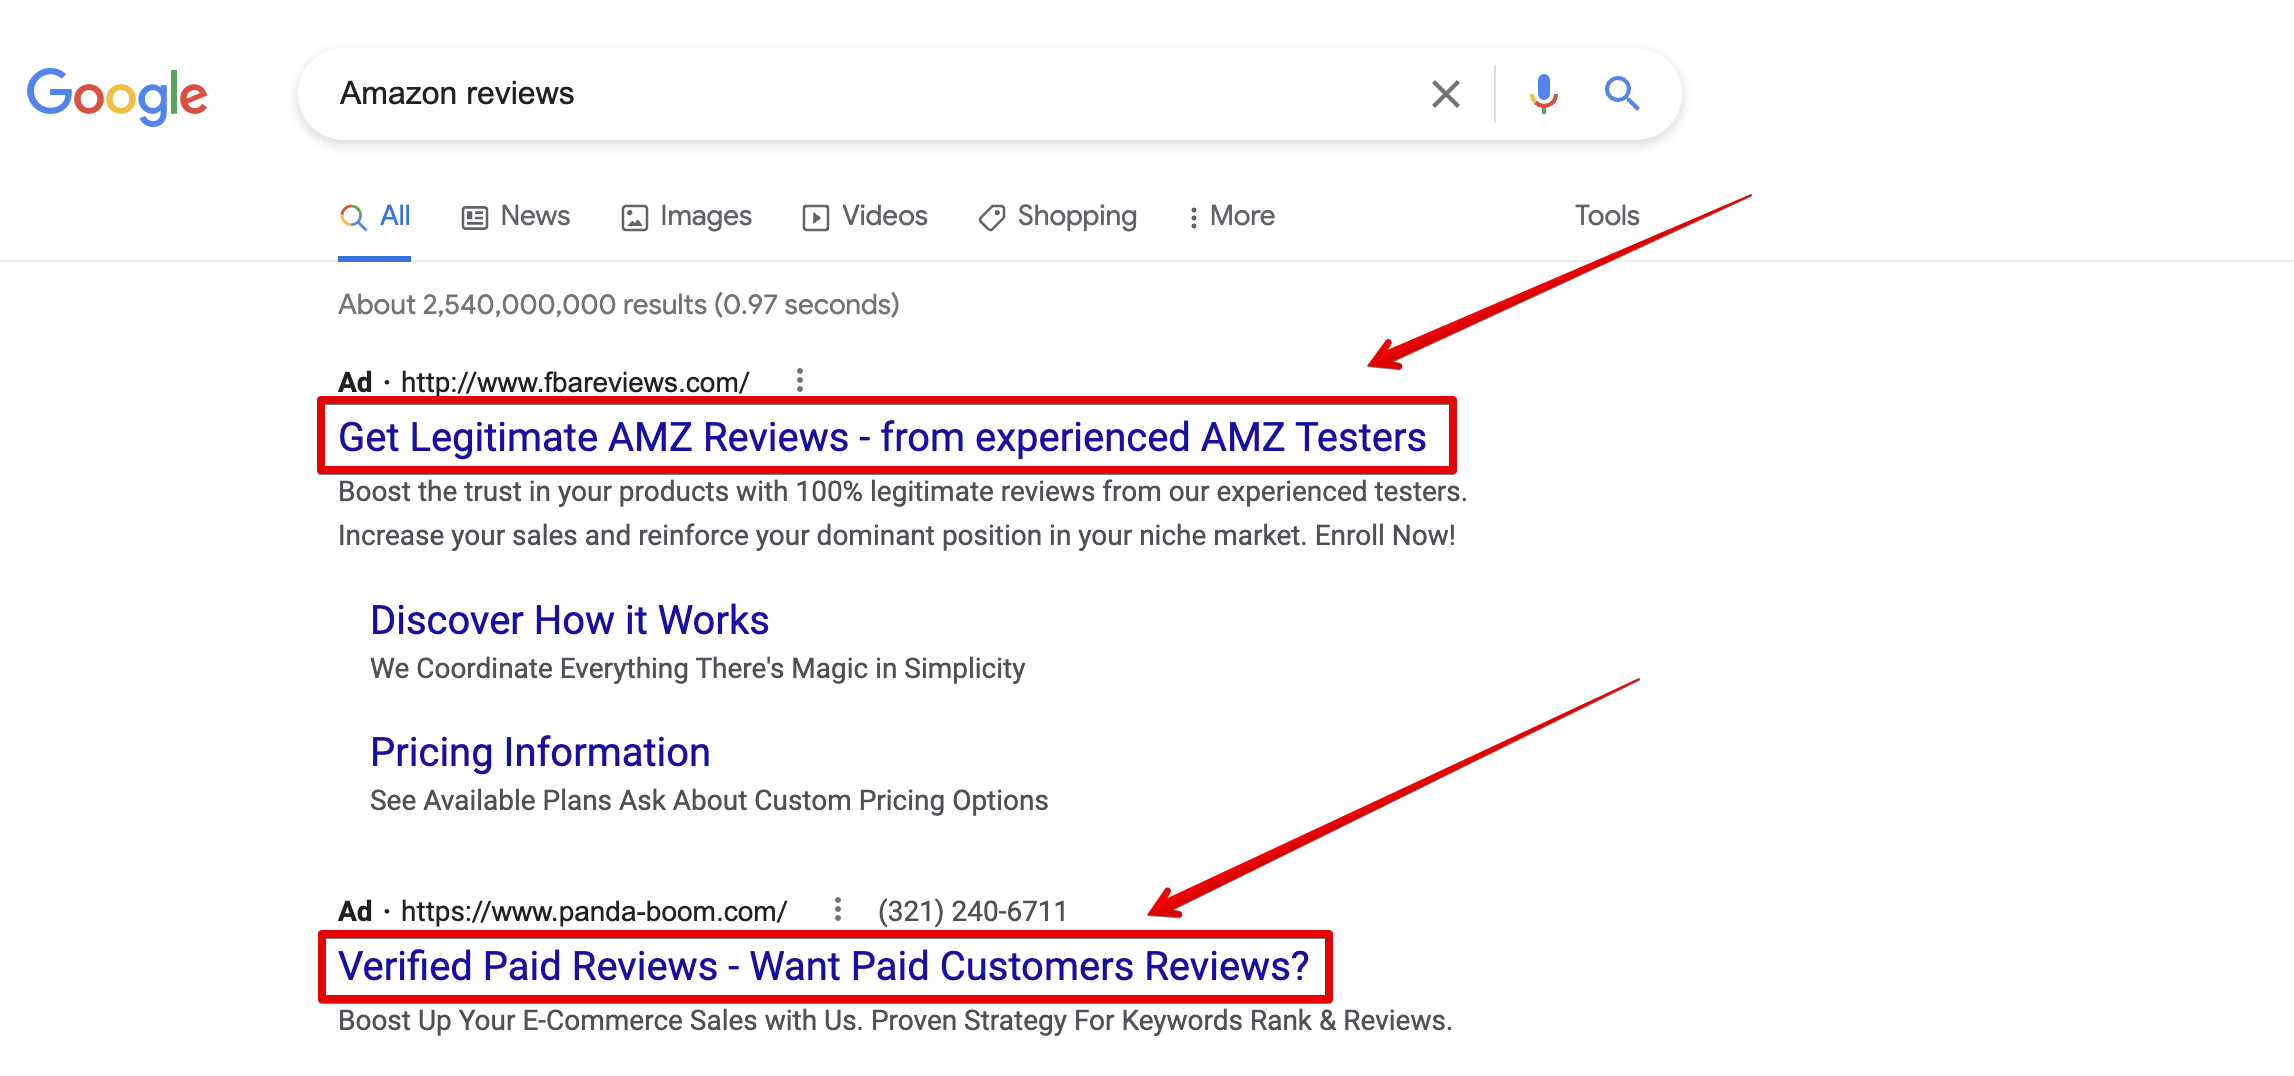The image size is (2294, 1076).
Task: Click We Coordinate Everything description text
Action: click(697, 668)
